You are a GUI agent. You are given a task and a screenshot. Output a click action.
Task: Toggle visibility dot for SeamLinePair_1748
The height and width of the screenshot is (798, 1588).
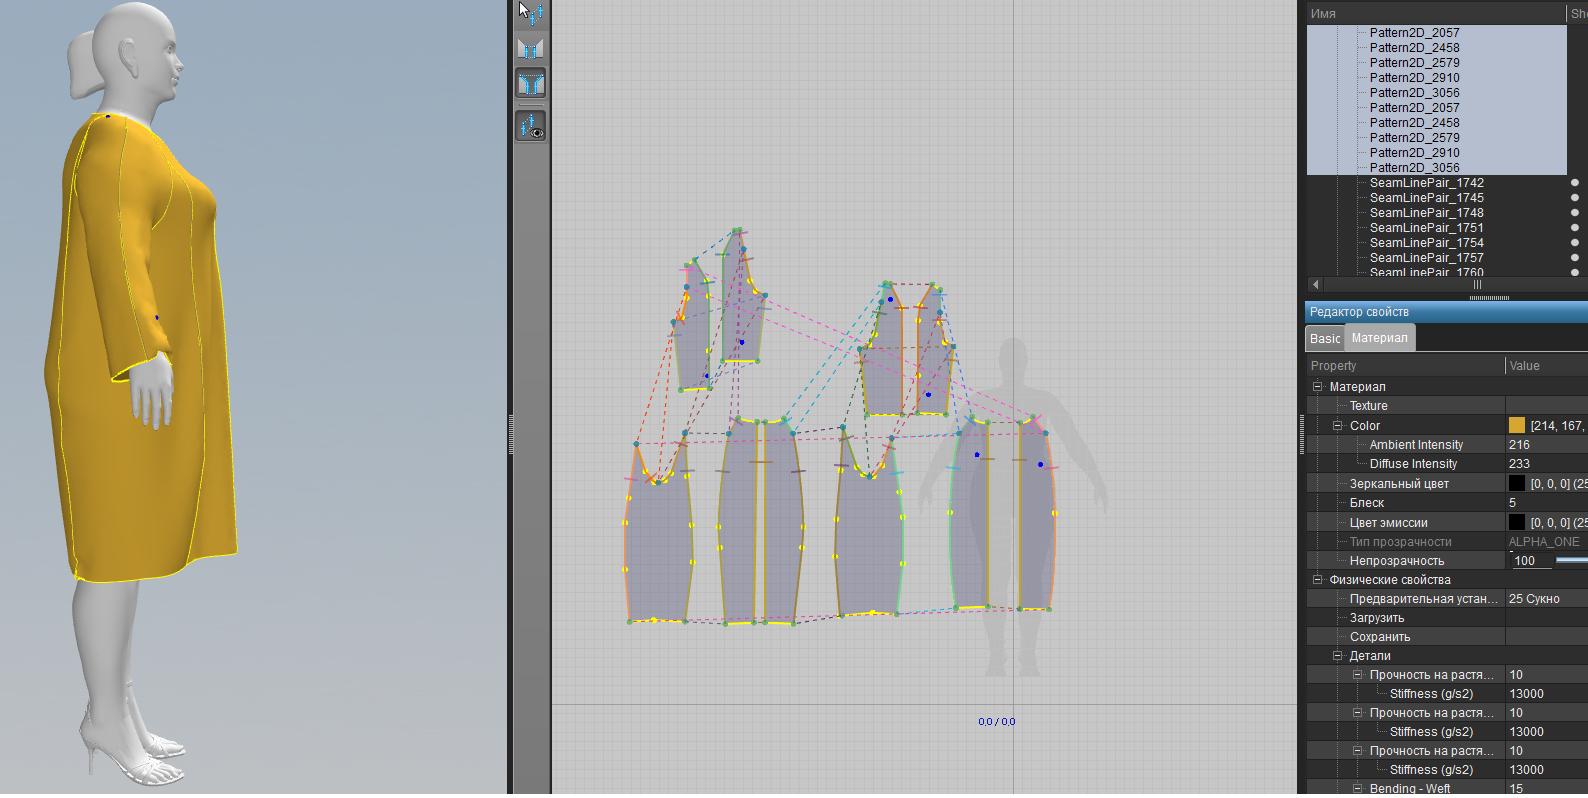click(1575, 213)
